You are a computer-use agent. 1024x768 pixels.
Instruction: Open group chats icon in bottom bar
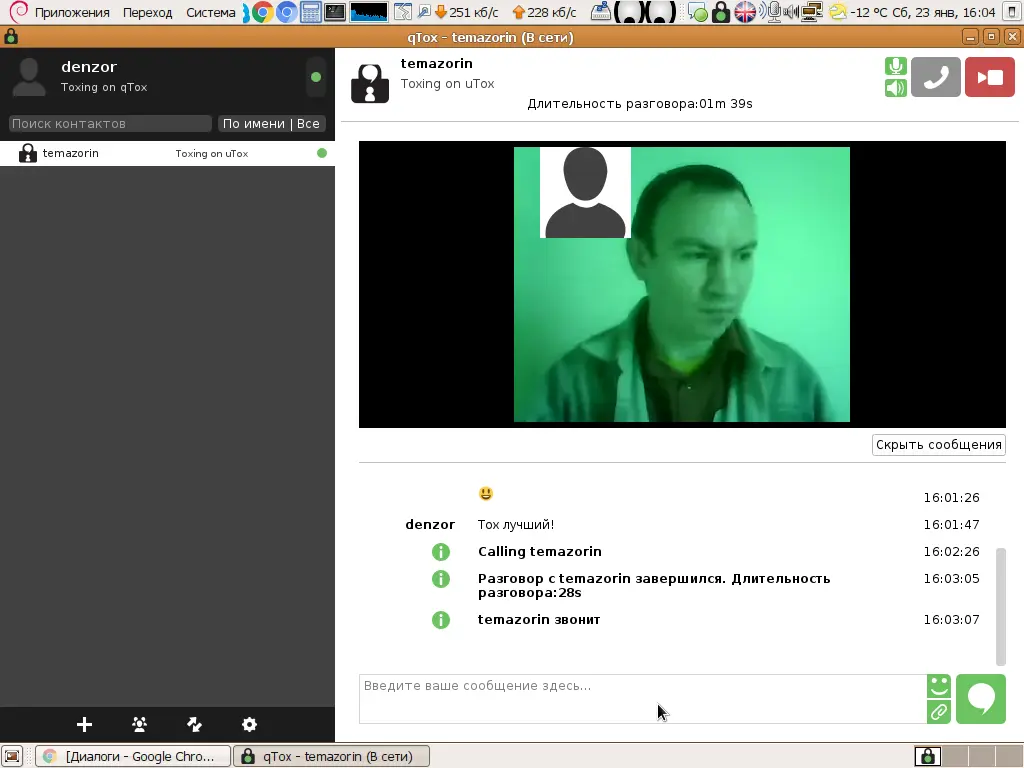coord(139,724)
